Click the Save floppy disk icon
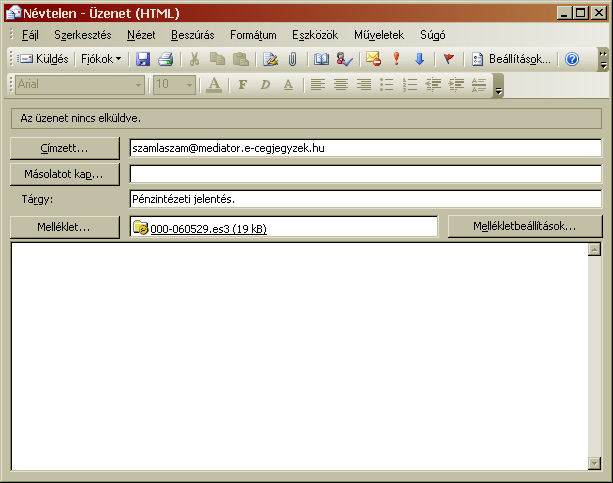Image resolution: width=613 pixels, height=483 pixels. pos(143,59)
